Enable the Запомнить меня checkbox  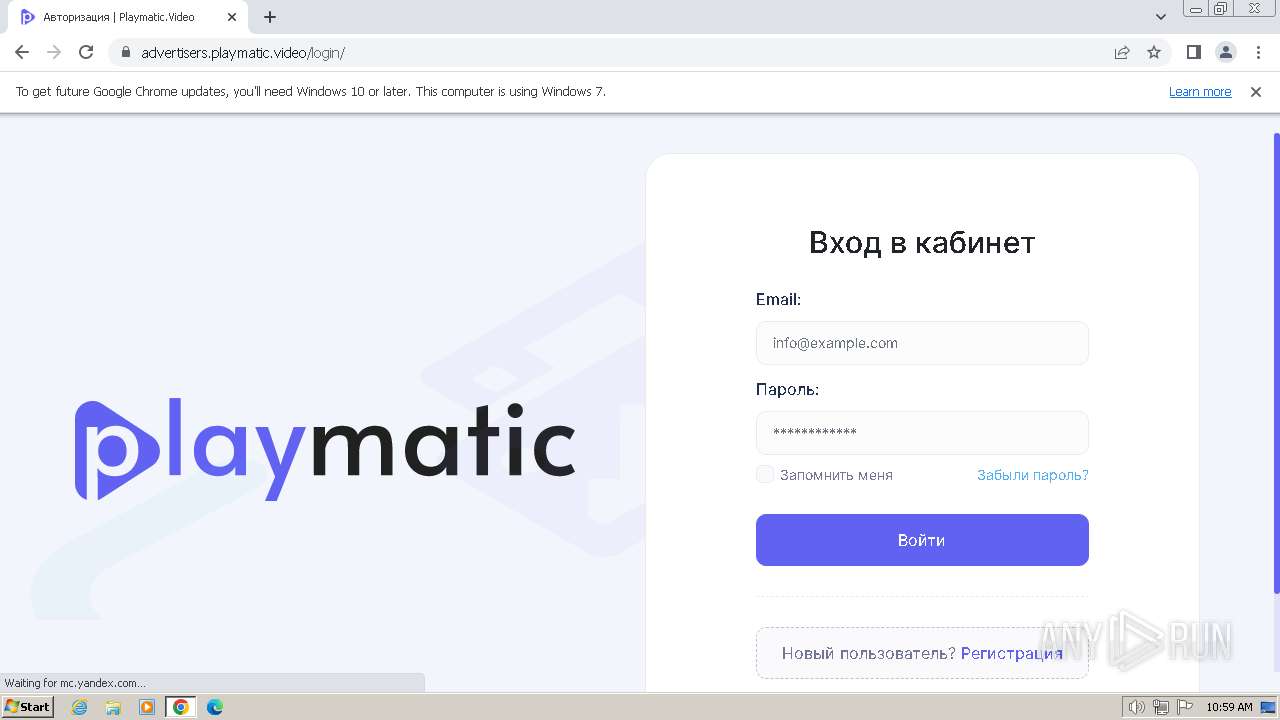pyautogui.click(x=765, y=474)
